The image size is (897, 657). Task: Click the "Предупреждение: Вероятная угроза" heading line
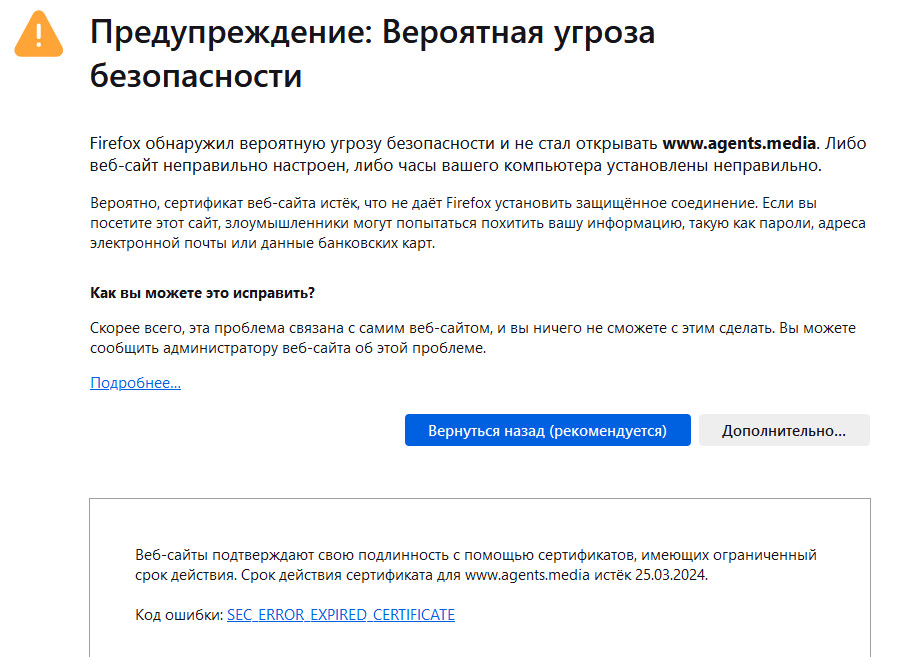pyautogui.click(x=372, y=33)
